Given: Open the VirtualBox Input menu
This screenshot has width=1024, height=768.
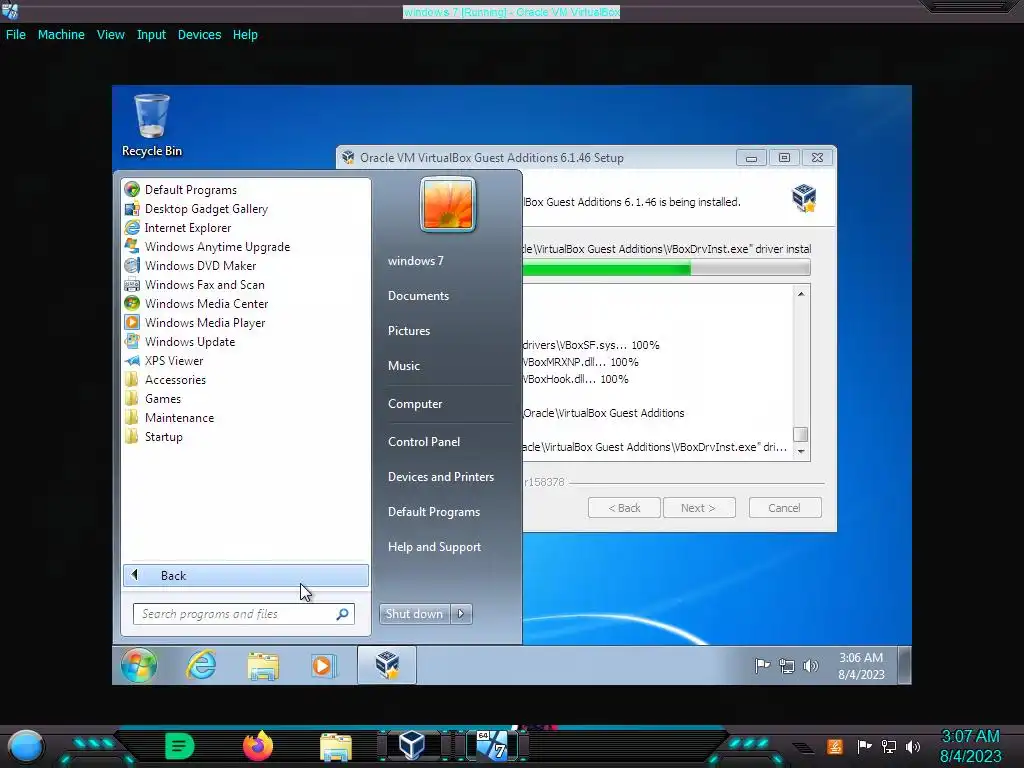Looking at the screenshot, I should (x=151, y=35).
